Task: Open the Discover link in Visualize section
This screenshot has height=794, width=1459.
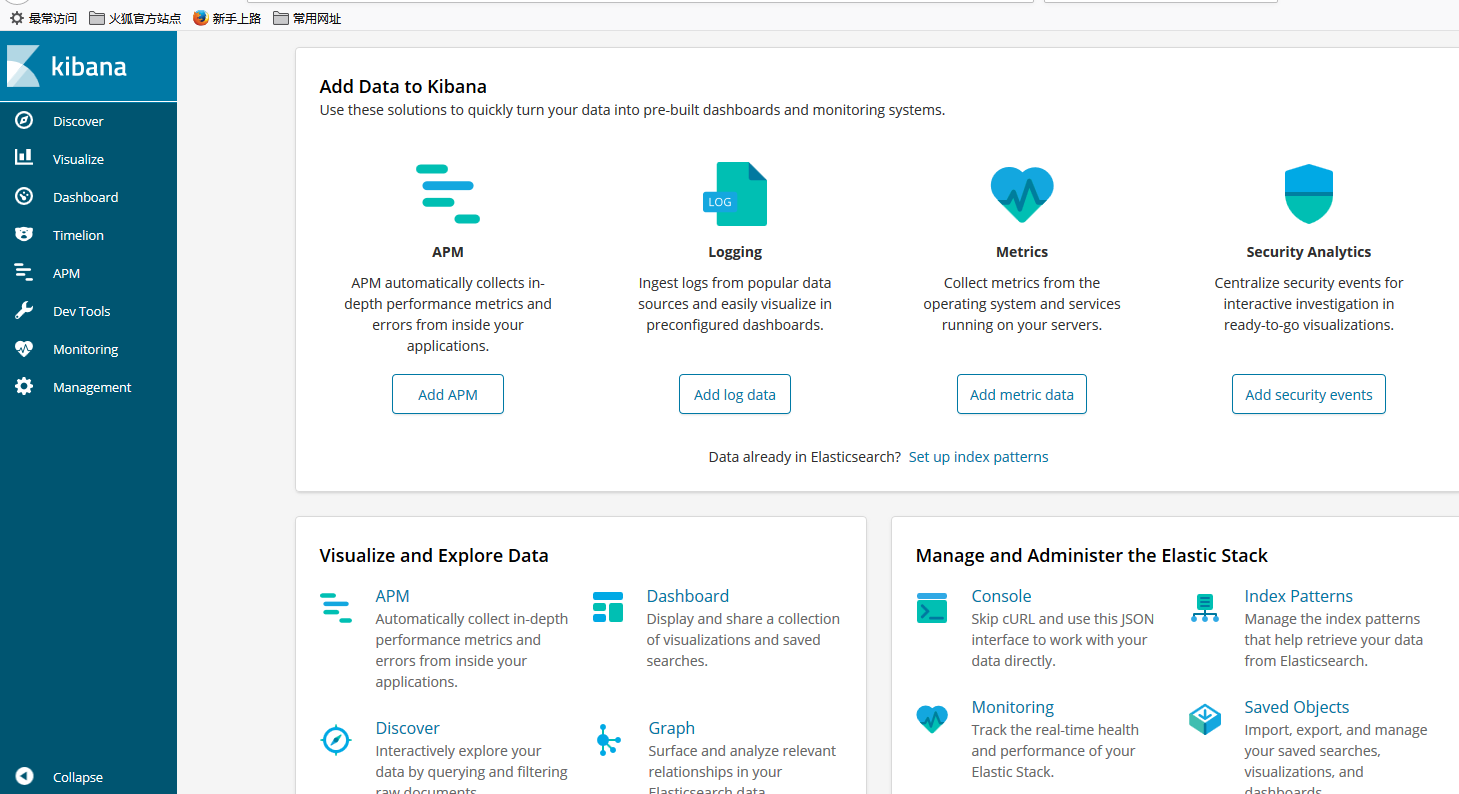Action: click(408, 728)
